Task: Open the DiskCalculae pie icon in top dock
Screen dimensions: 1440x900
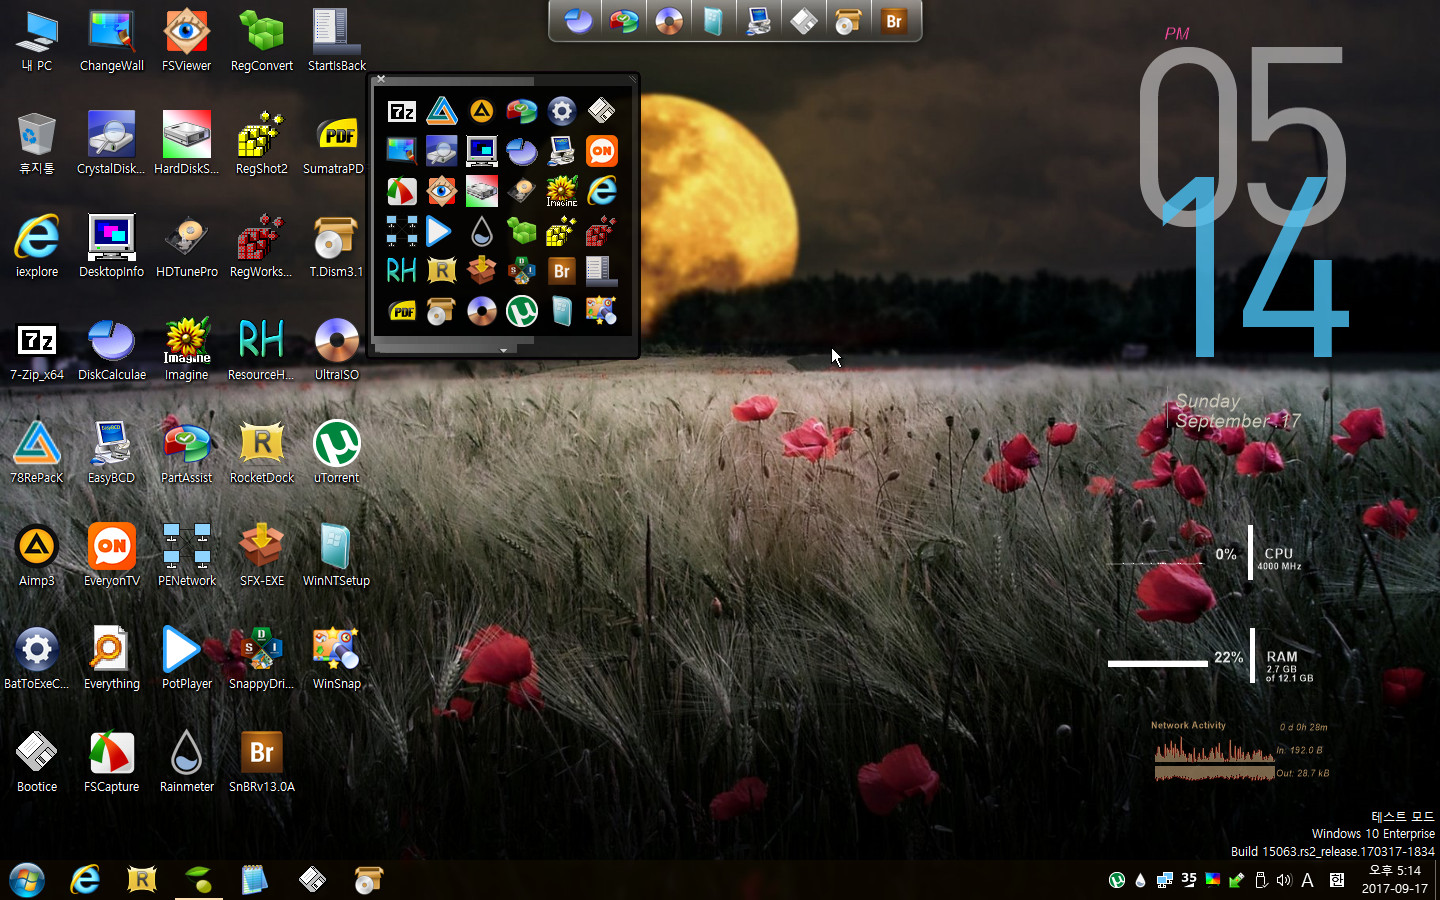Action: 579,20
